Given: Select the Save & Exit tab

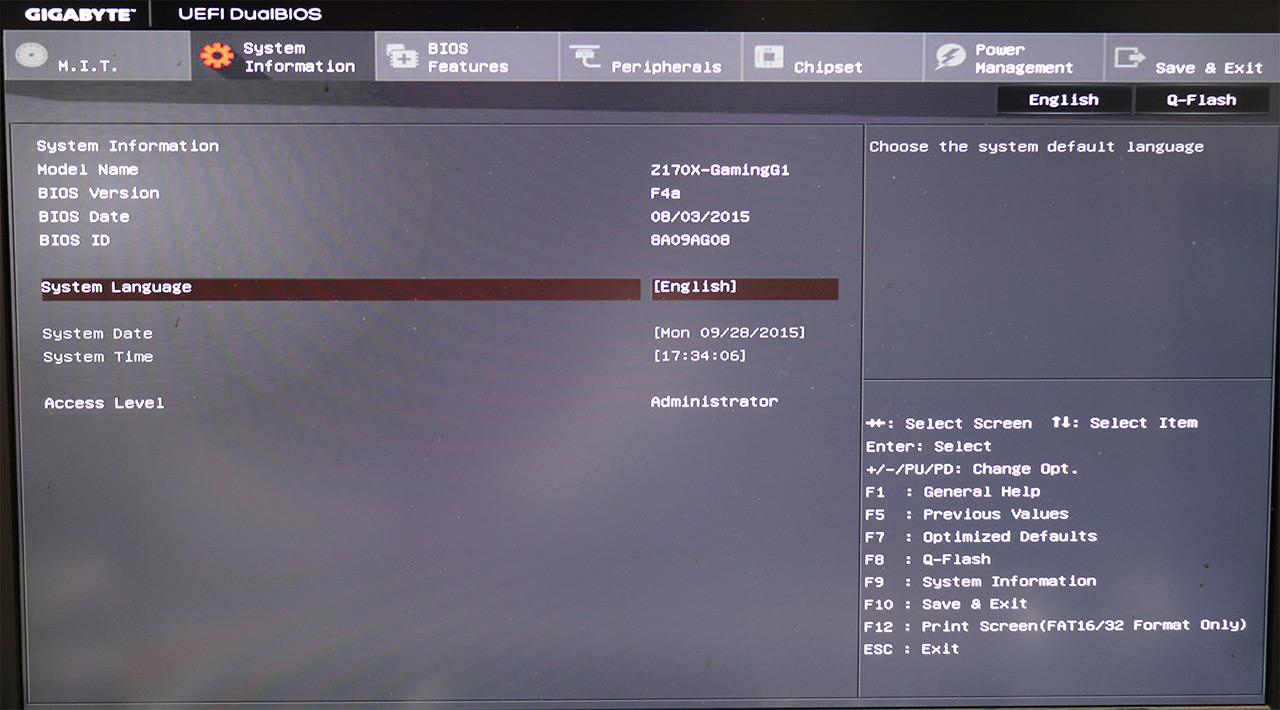Looking at the screenshot, I should [x=1192, y=56].
